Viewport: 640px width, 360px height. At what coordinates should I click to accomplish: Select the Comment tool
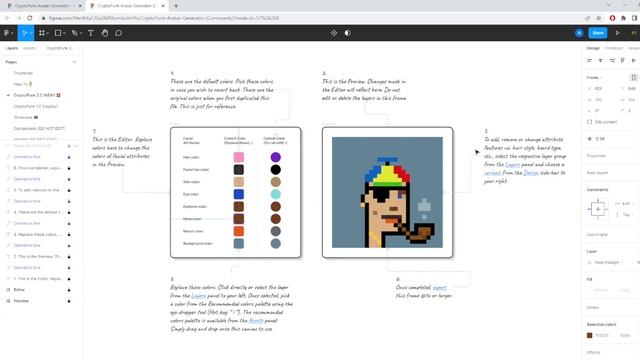(118, 33)
